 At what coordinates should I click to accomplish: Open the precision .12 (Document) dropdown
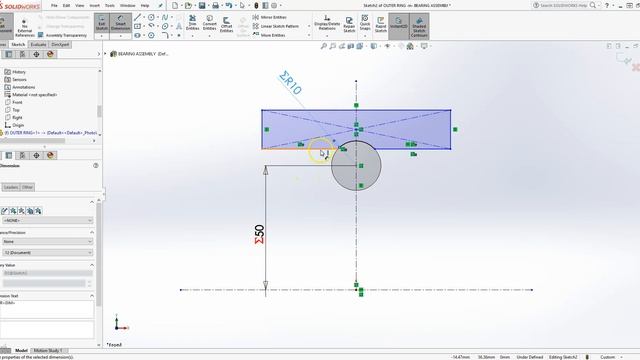(48, 253)
